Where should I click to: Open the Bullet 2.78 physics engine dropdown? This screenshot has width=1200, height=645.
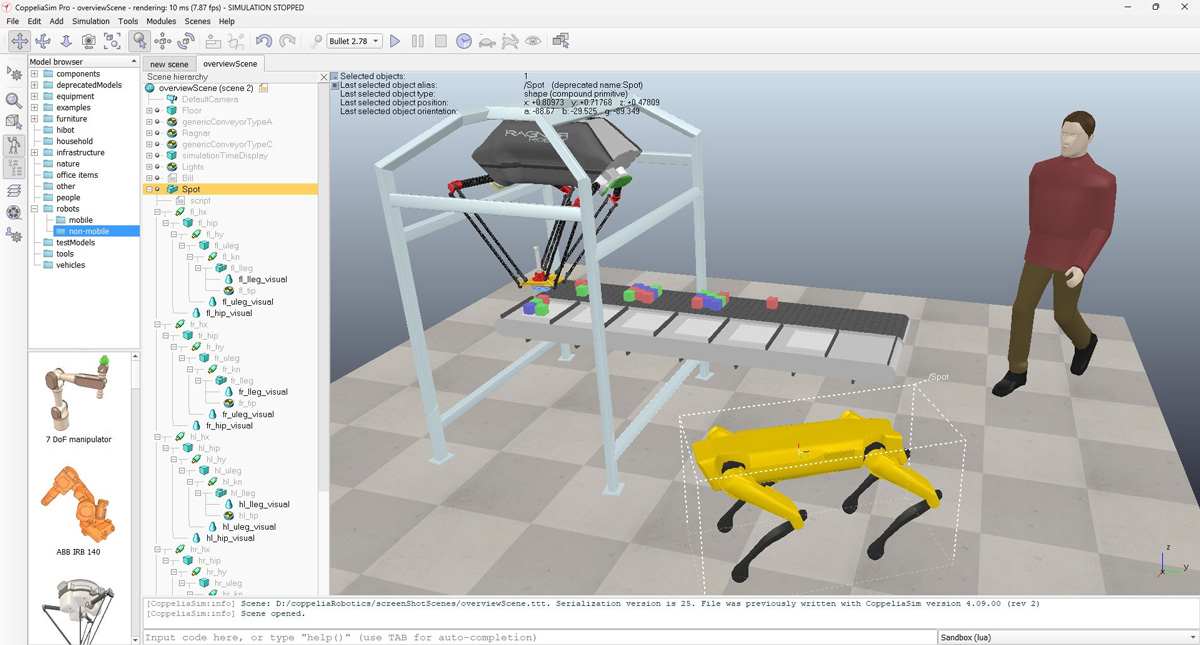pyautogui.click(x=354, y=41)
